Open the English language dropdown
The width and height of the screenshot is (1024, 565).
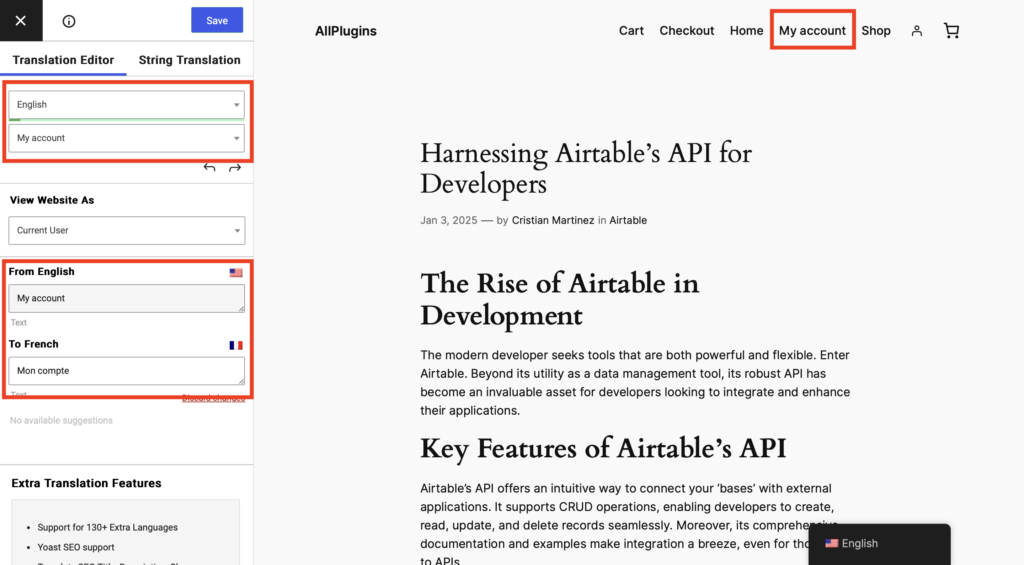[127, 105]
